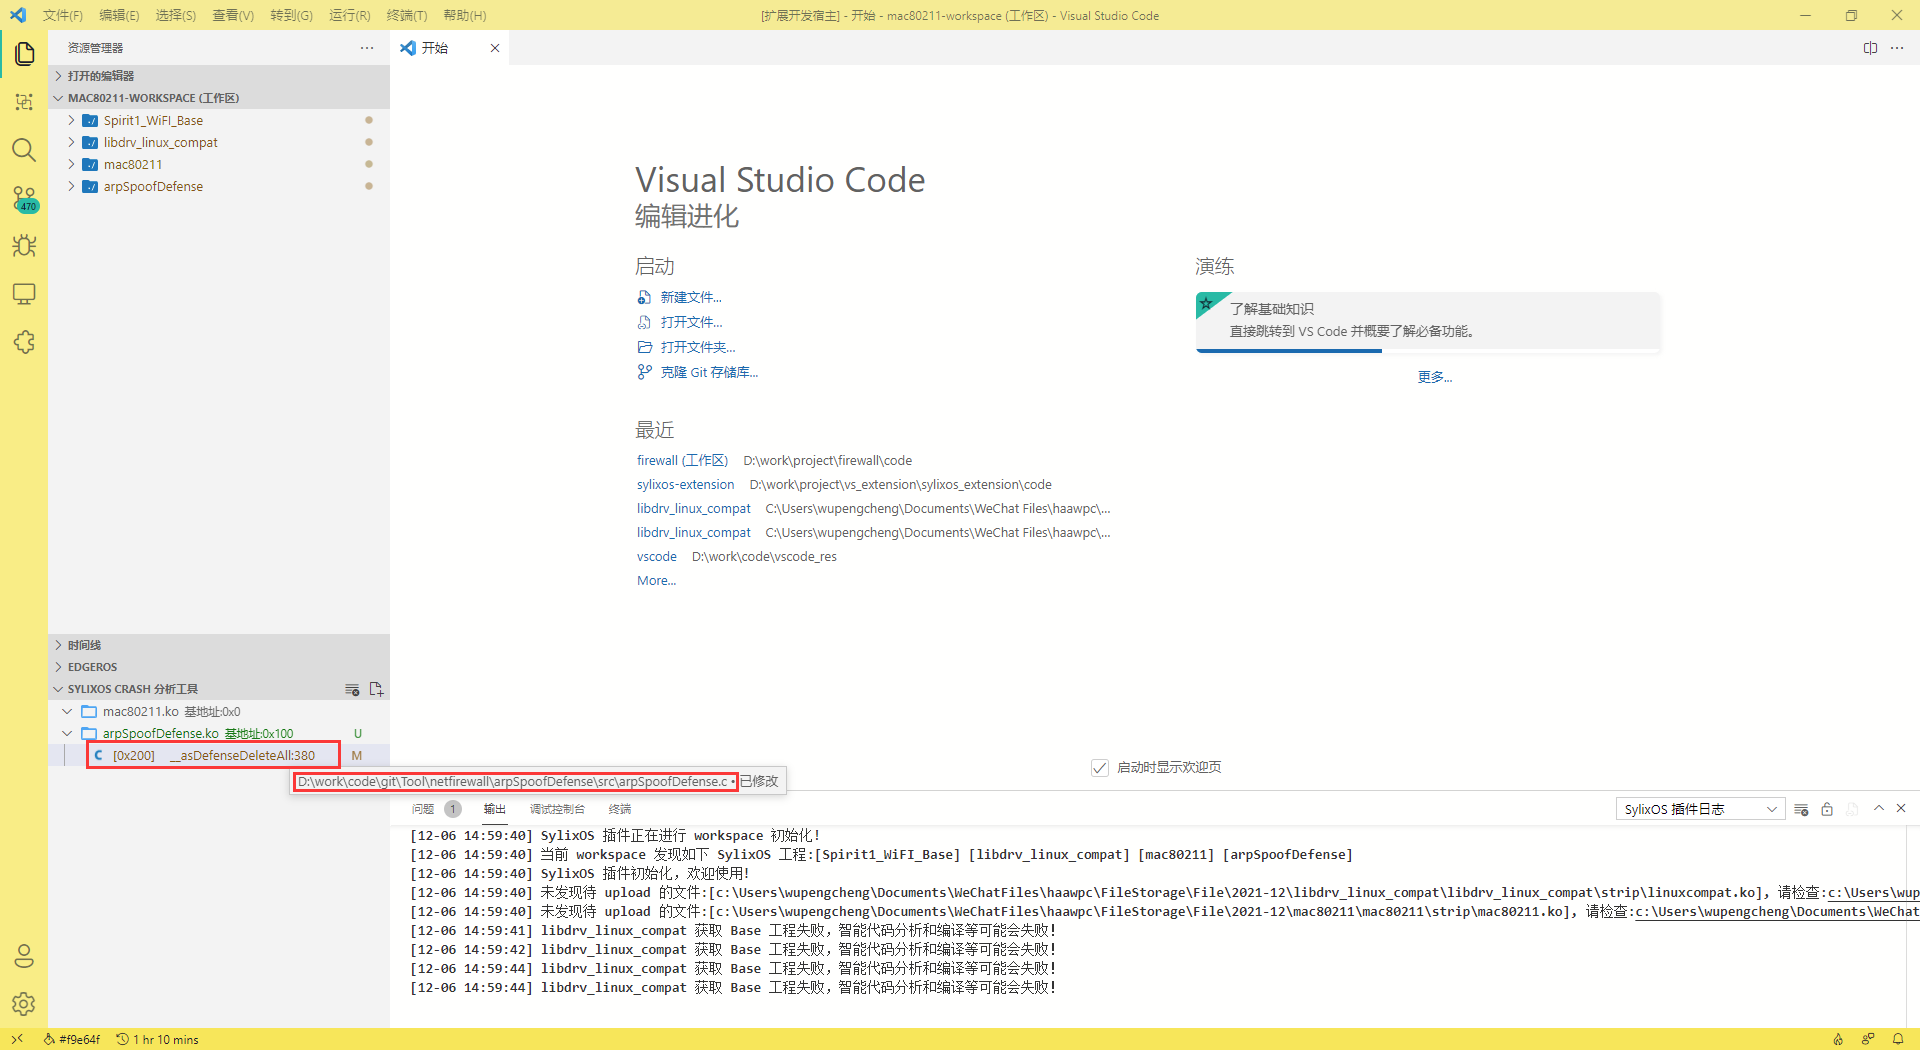Open the Manage gear icon

pyautogui.click(x=24, y=1004)
